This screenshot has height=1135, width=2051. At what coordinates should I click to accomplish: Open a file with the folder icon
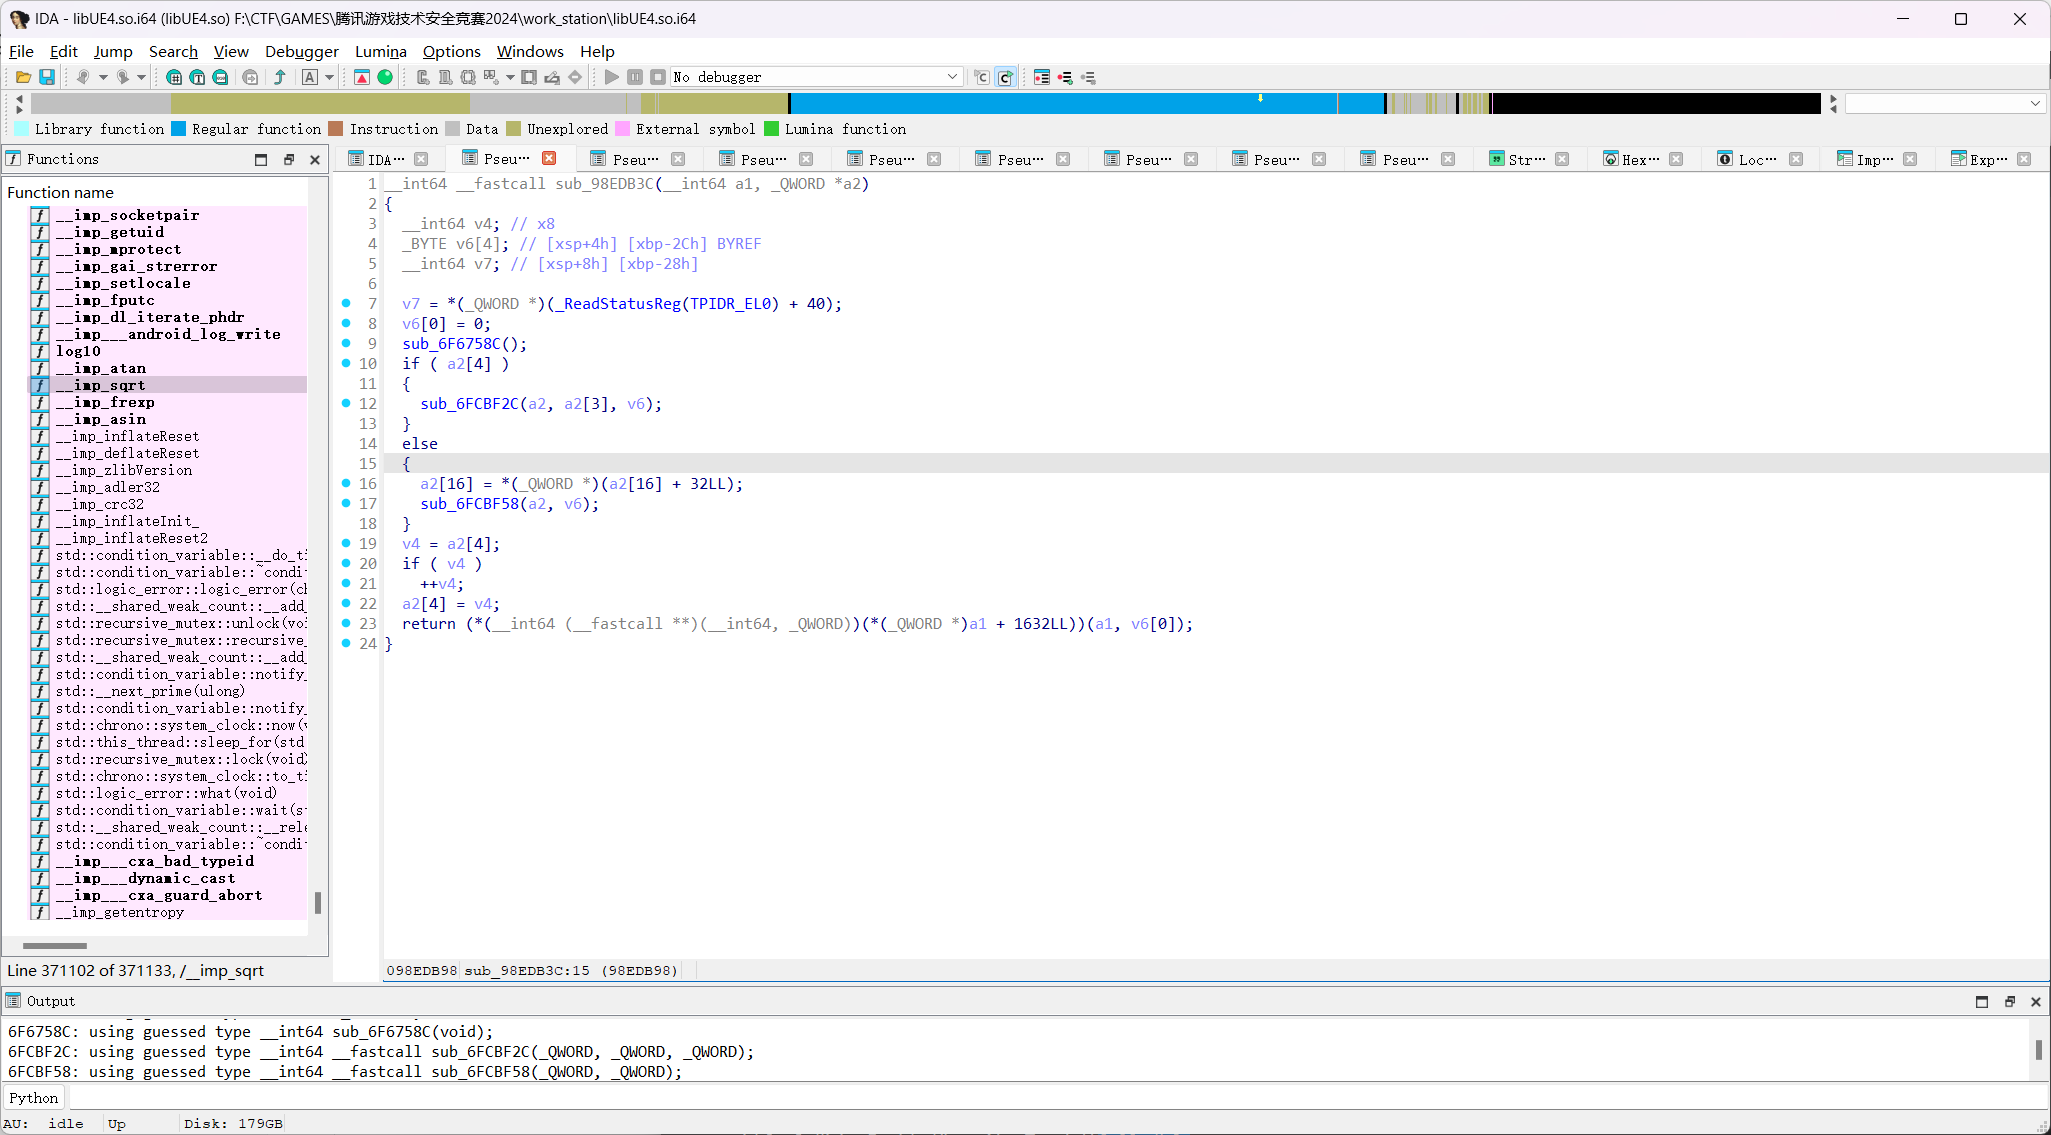tap(23, 77)
